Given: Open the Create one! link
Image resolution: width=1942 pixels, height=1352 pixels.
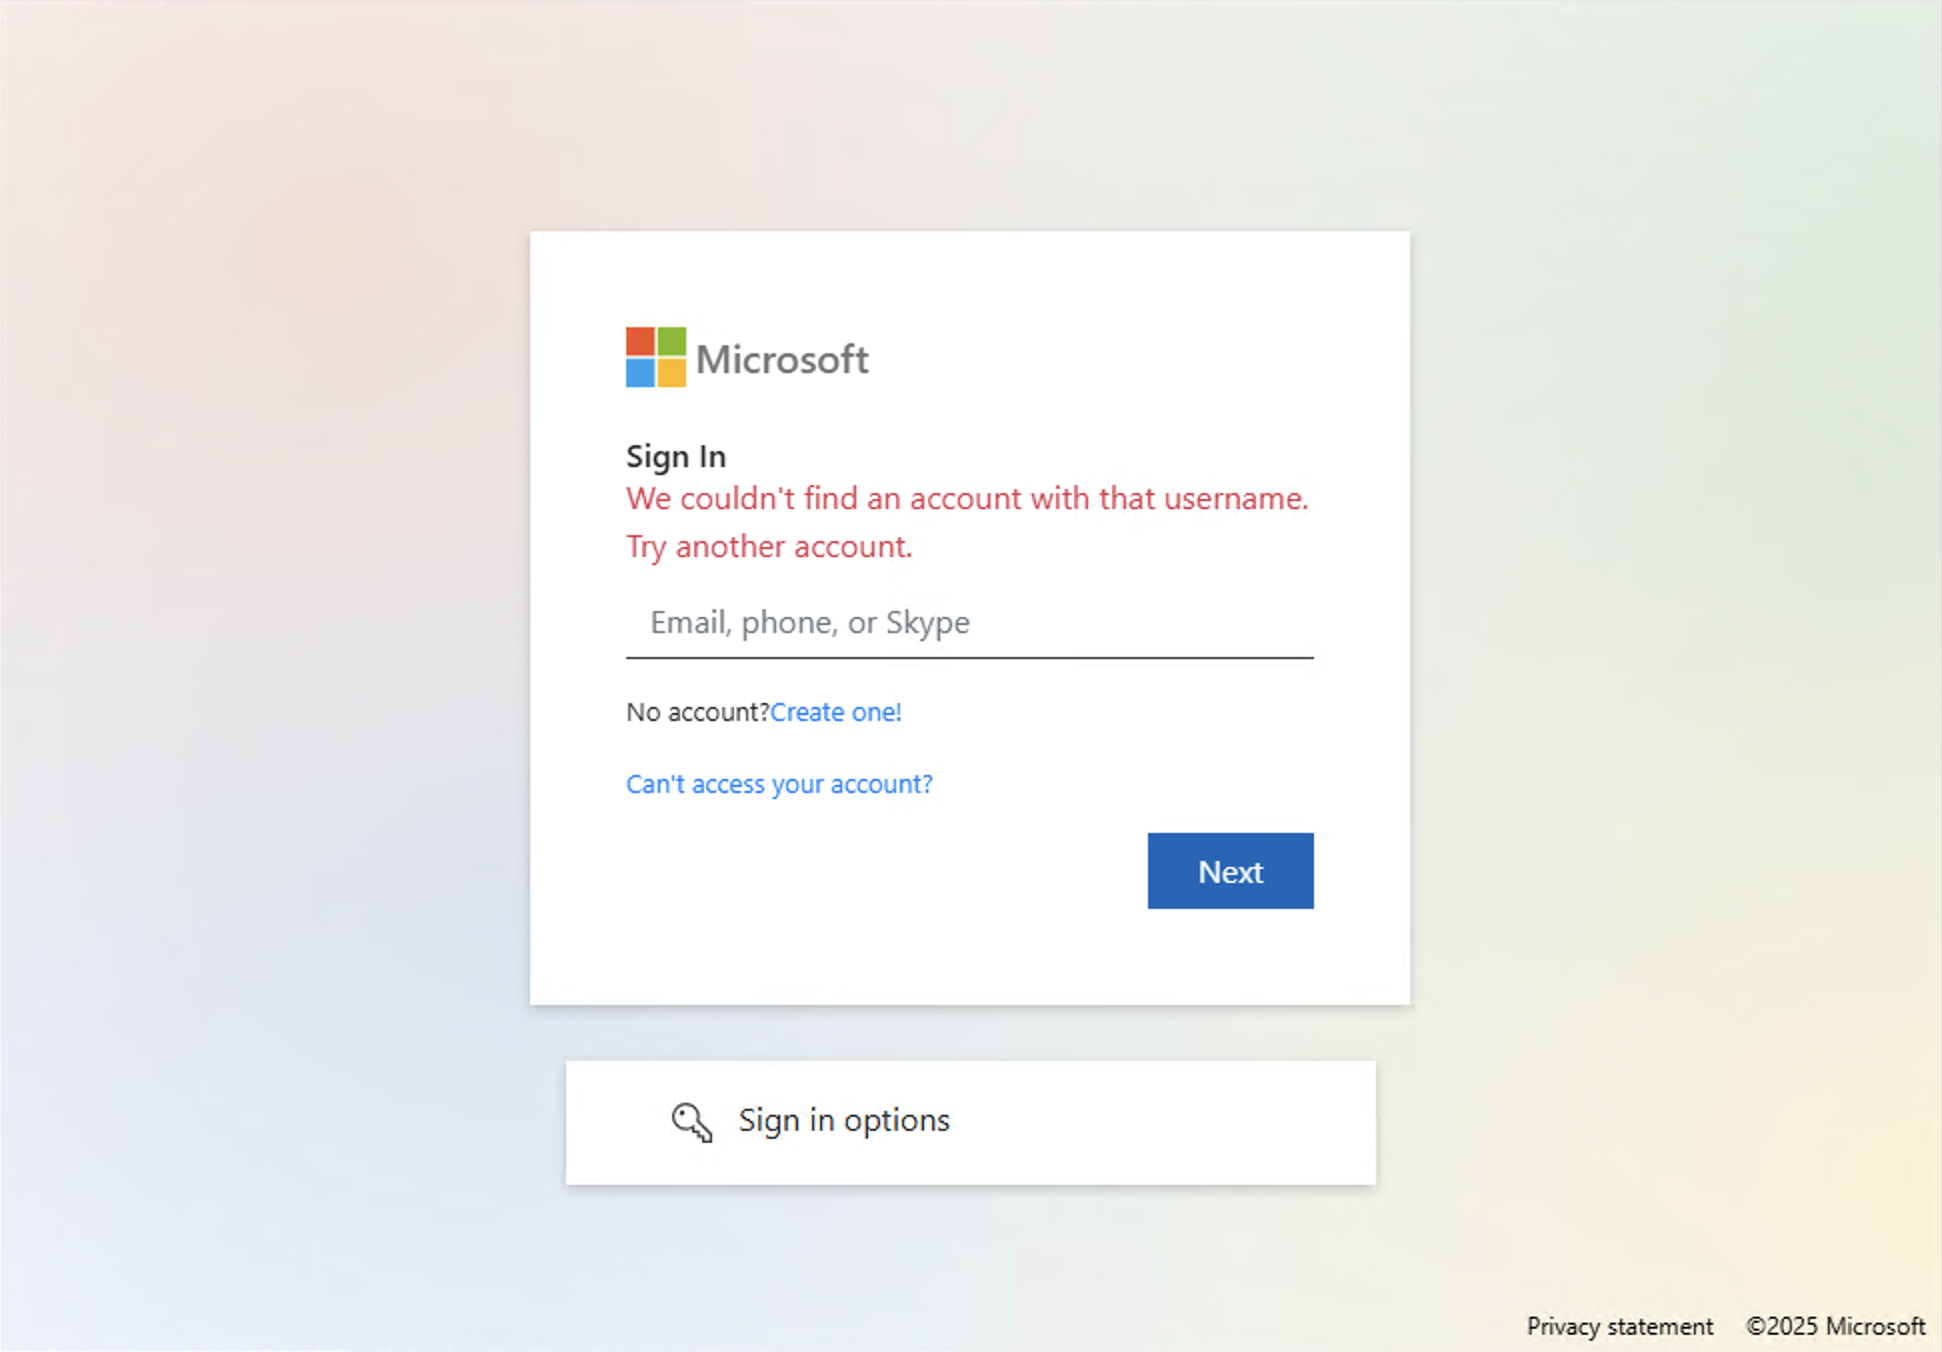Looking at the screenshot, I should click(836, 712).
